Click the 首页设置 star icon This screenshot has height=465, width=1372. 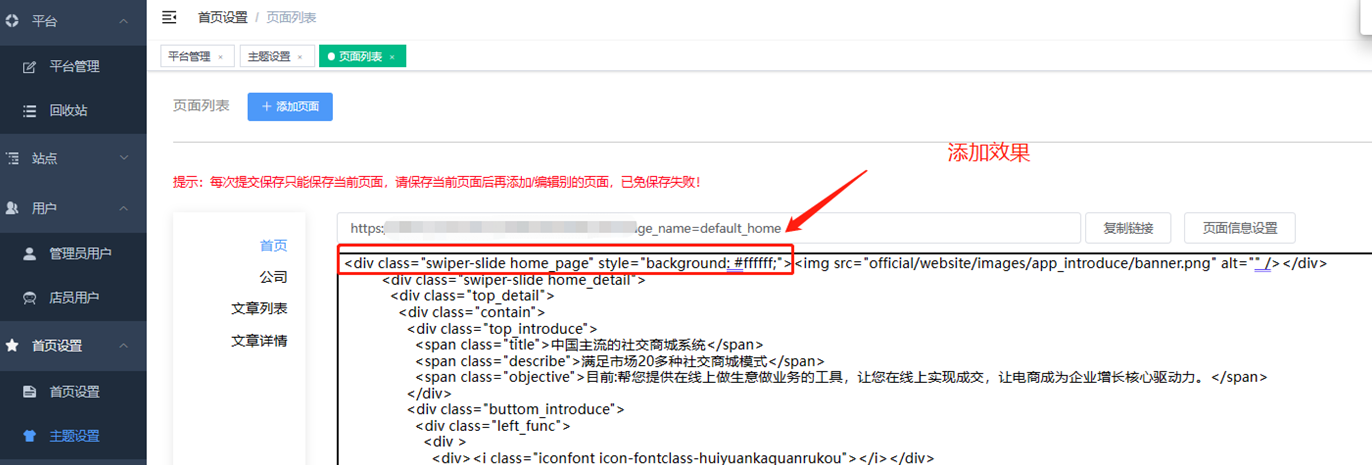point(12,345)
